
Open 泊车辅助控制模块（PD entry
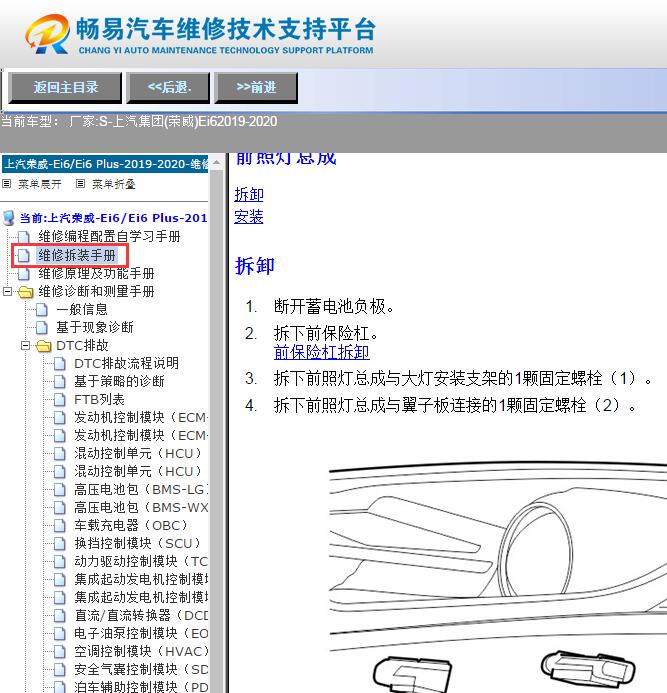click(141, 687)
